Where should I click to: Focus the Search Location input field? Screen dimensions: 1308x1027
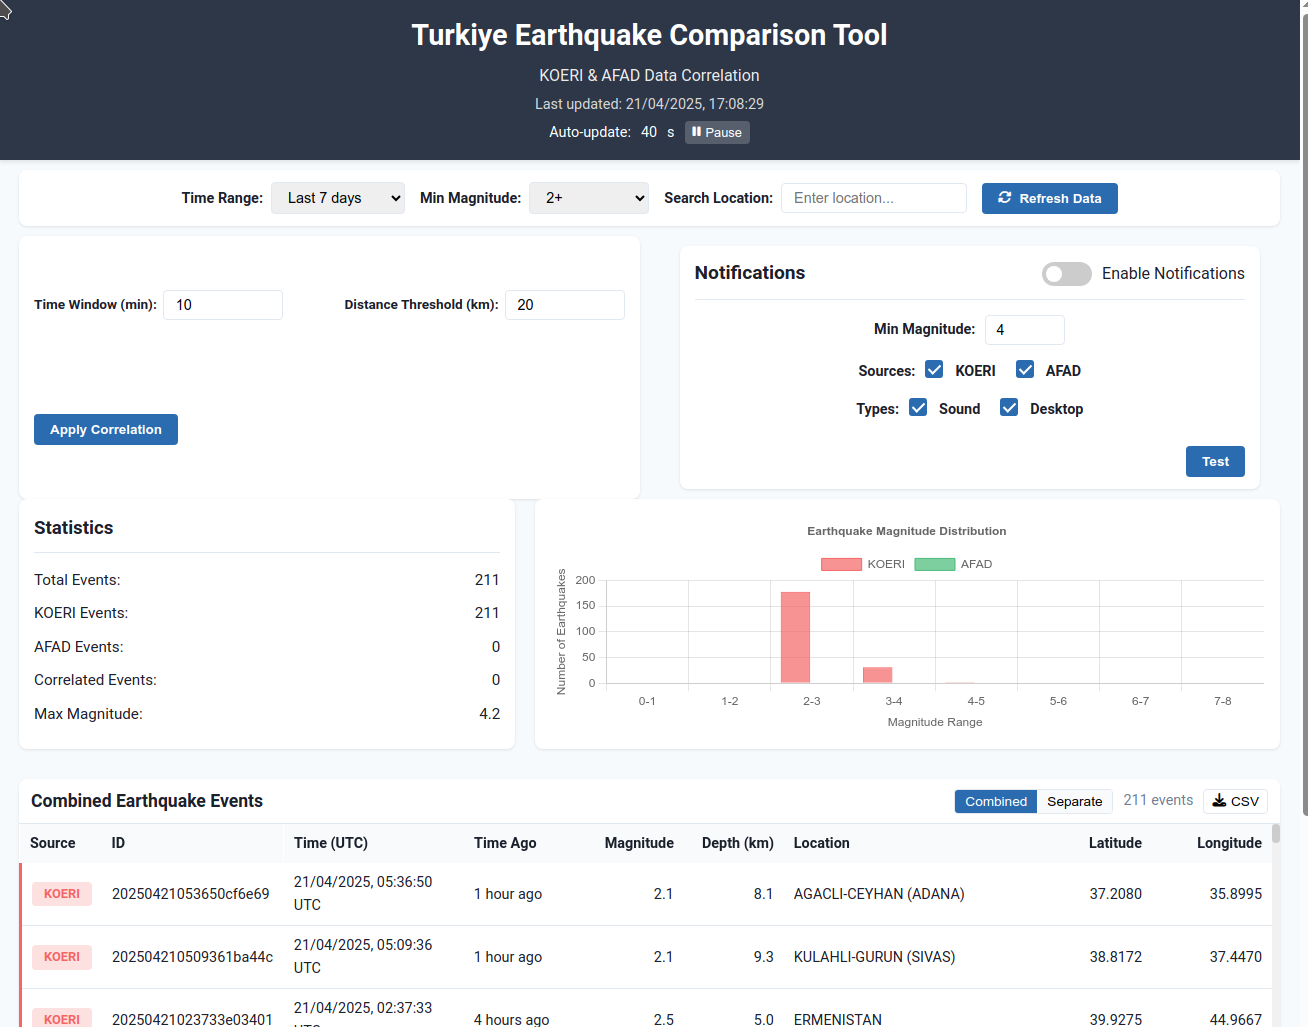(873, 198)
